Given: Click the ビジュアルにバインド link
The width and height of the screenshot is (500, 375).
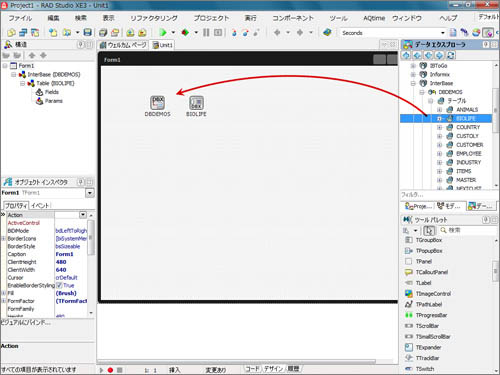Looking at the screenshot, I should [x=26, y=323].
